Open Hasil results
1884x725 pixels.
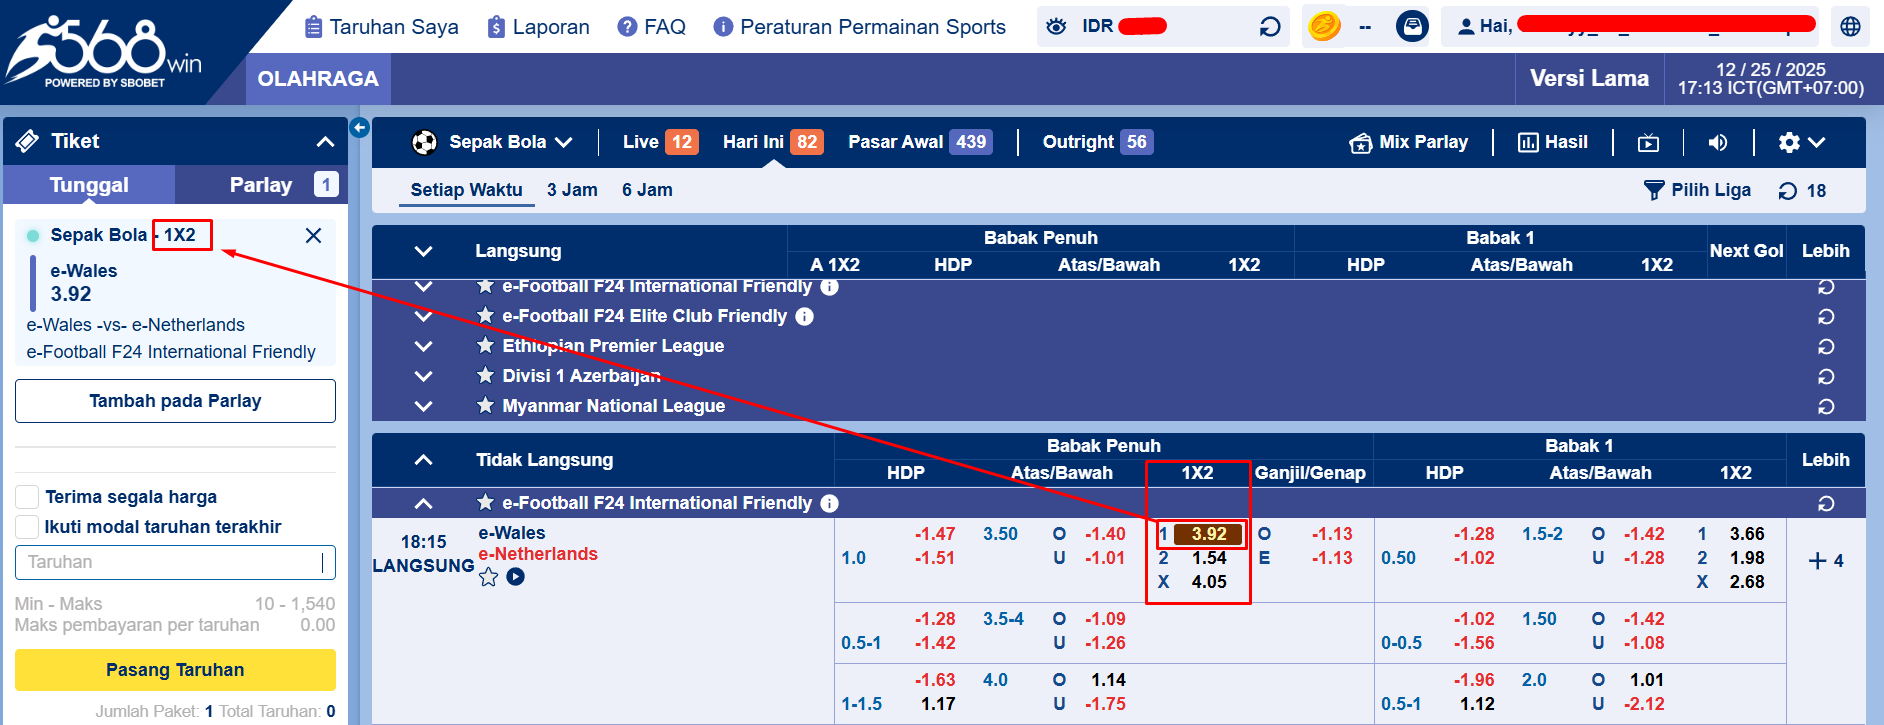(1553, 142)
